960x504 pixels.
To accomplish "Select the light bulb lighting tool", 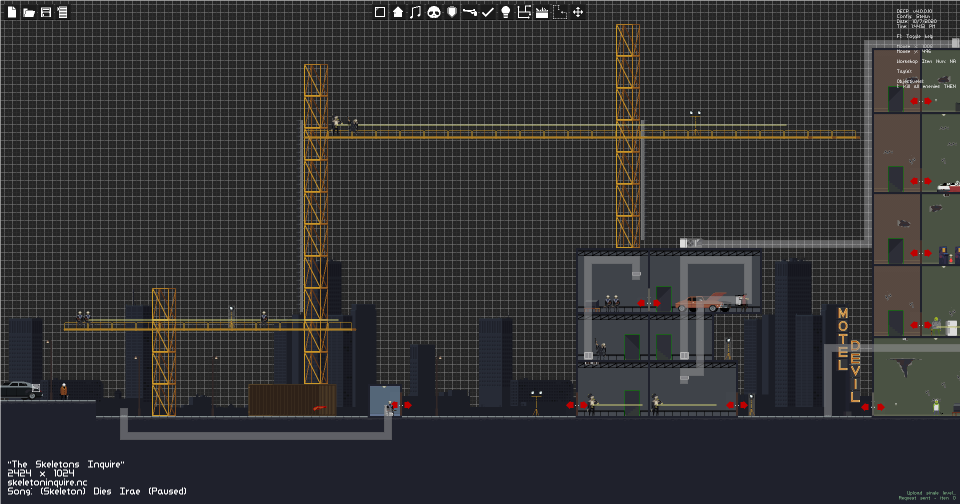I will tap(506, 12).
